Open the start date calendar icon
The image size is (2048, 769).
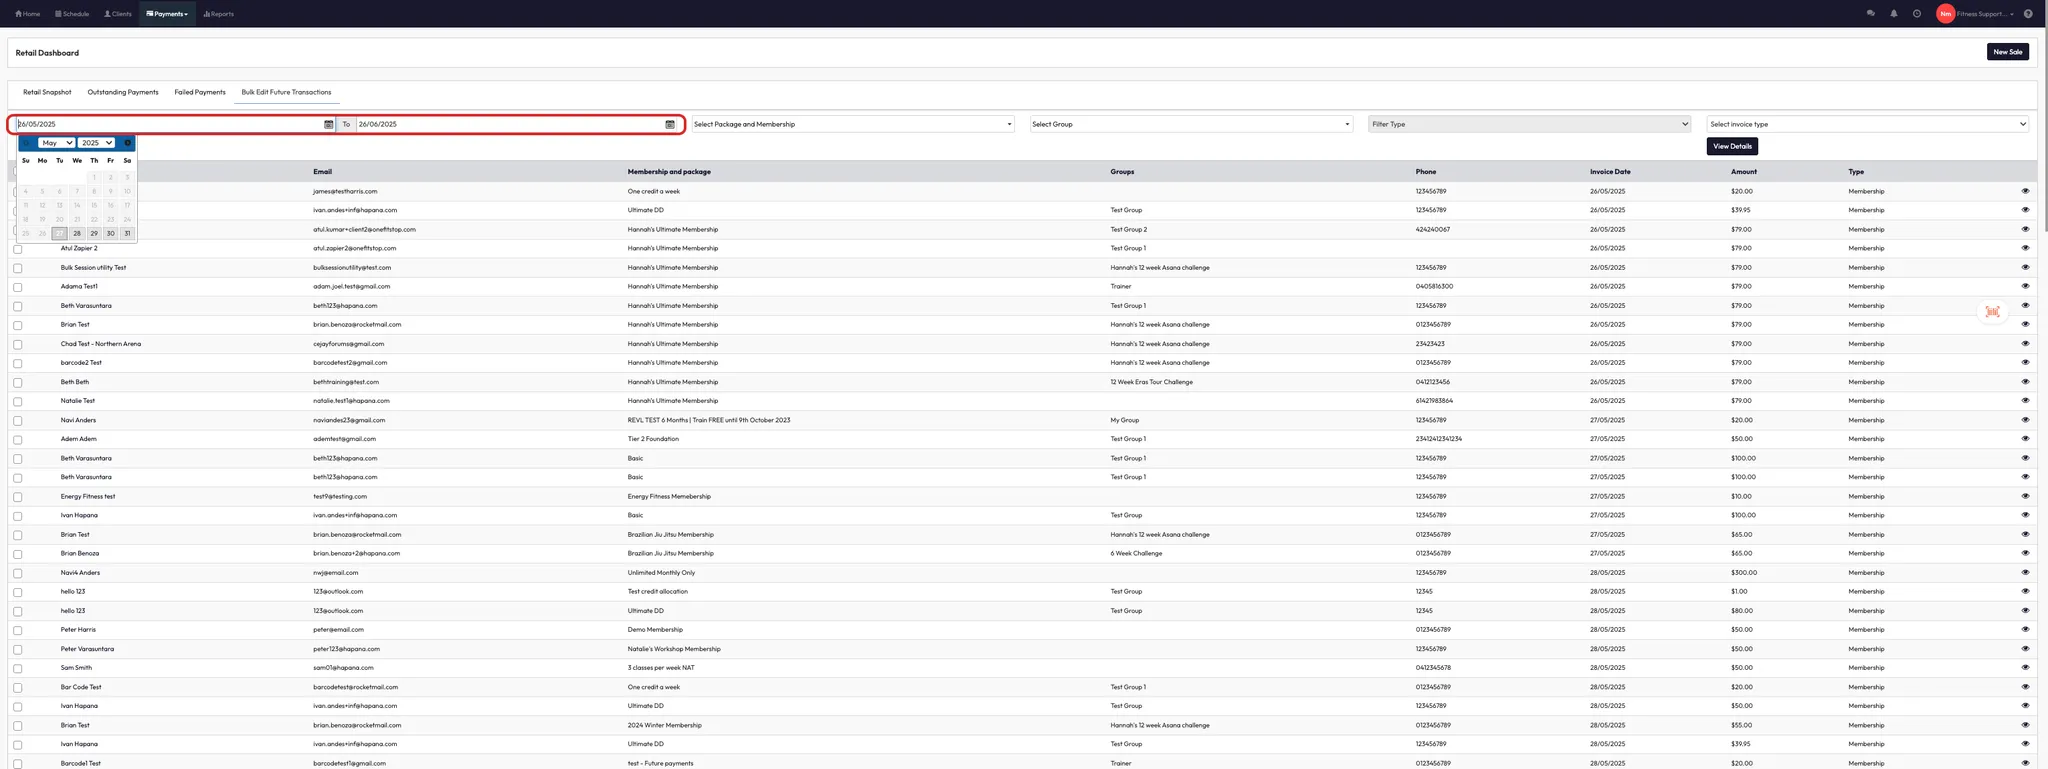coord(328,125)
